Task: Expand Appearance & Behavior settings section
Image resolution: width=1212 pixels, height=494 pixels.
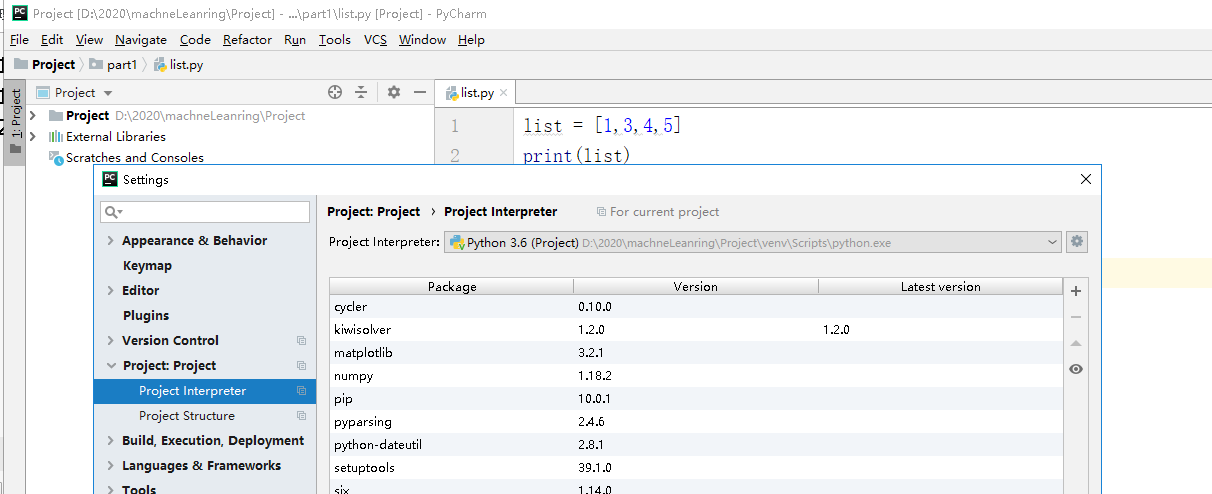Action: coord(111,241)
